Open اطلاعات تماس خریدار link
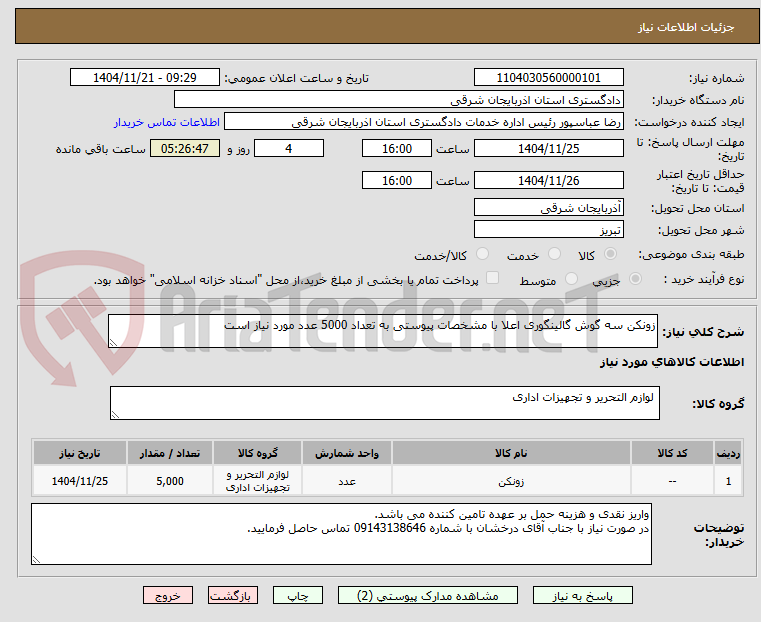761x622 pixels. pos(167,122)
